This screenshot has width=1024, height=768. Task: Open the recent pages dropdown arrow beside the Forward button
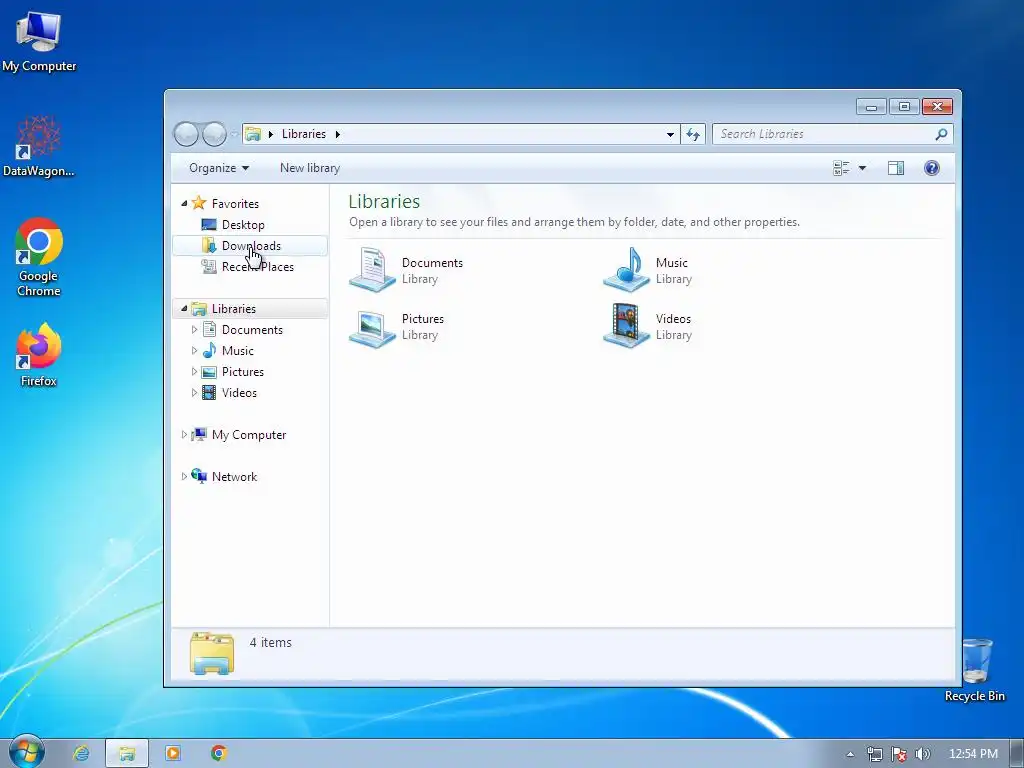coord(234,135)
